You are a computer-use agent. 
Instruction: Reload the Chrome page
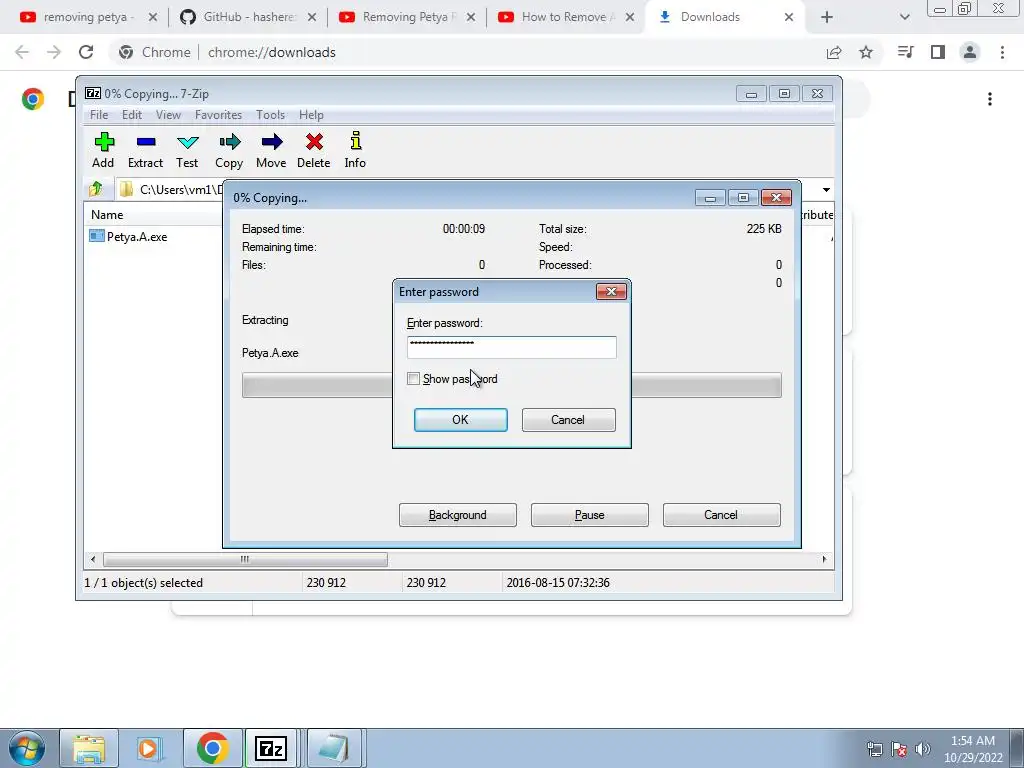[86, 52]
